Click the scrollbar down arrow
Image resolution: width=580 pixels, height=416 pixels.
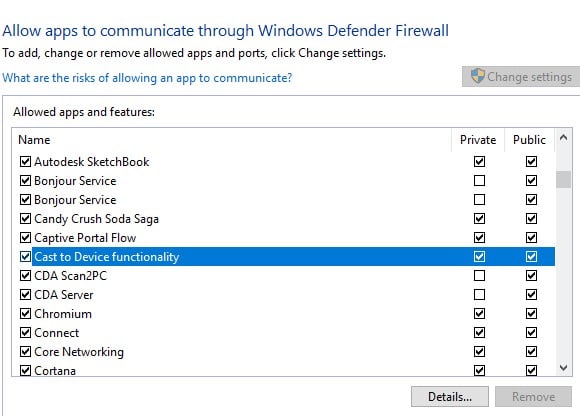click(563, 368)
